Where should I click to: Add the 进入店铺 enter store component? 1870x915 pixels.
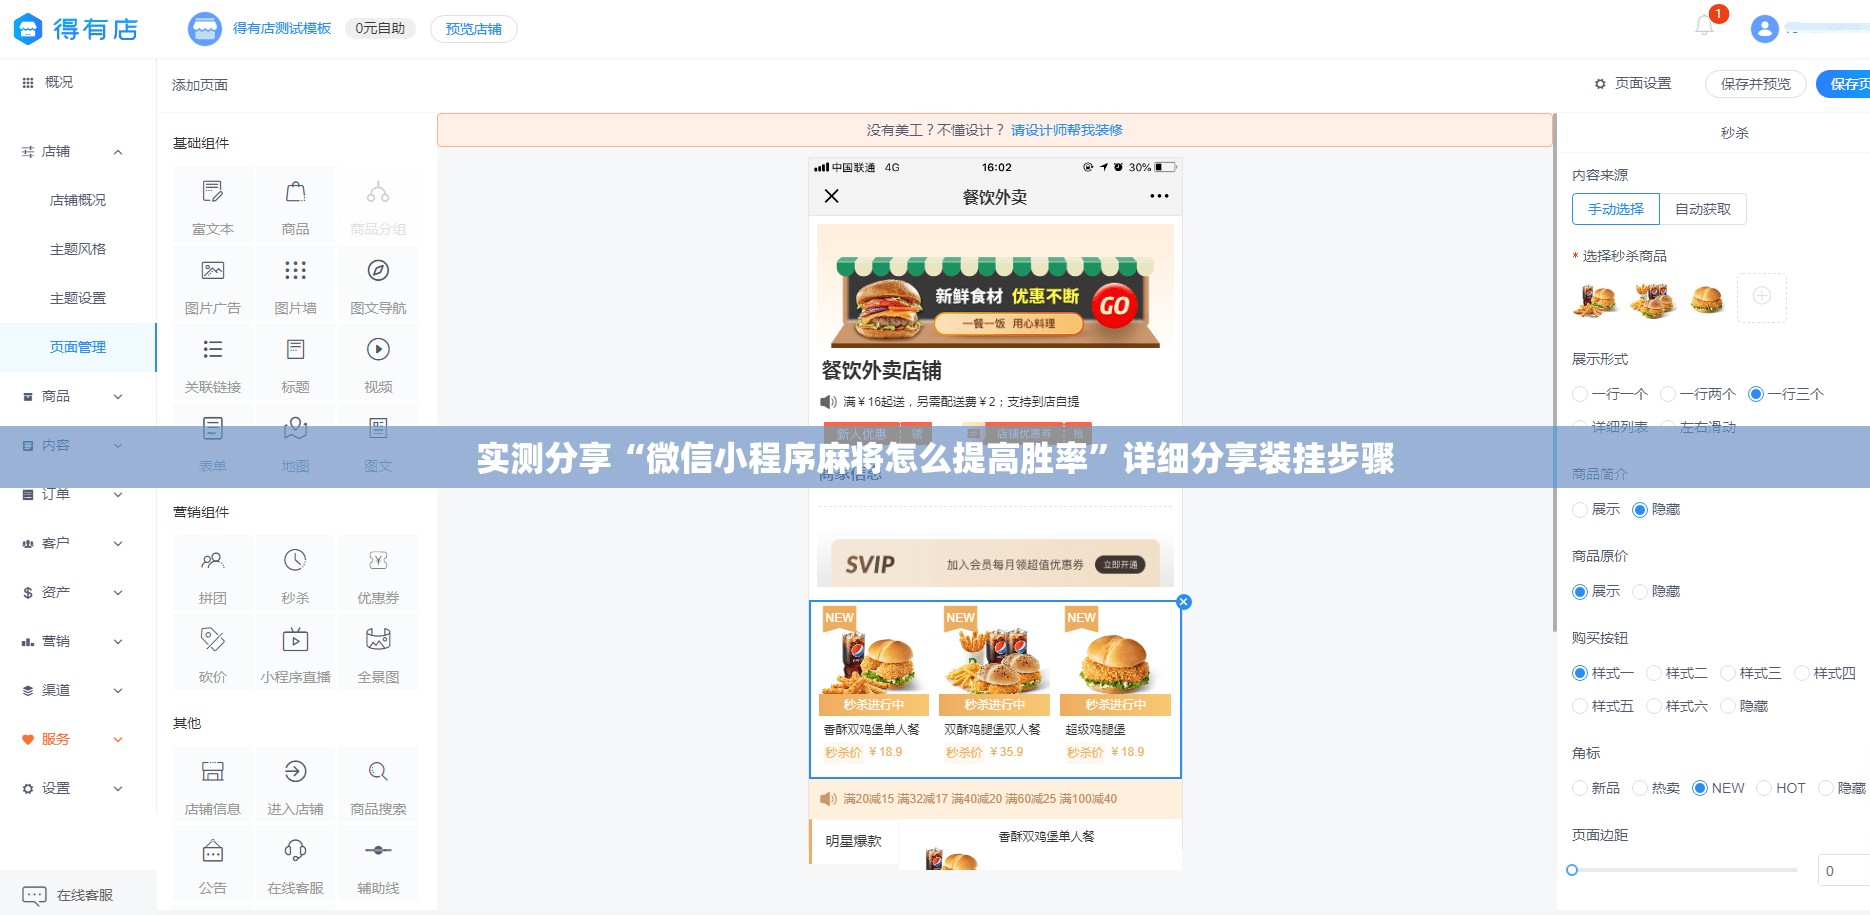click(x=295, y=786)
